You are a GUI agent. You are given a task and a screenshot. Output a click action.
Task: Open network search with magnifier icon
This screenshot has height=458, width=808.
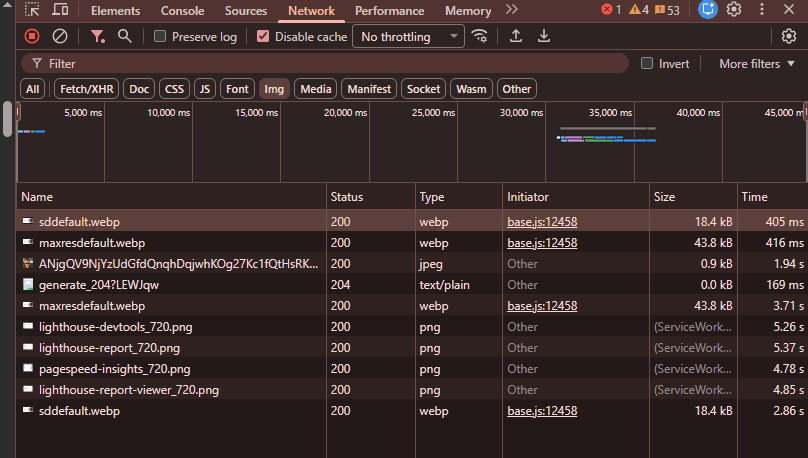pos(124,36)
